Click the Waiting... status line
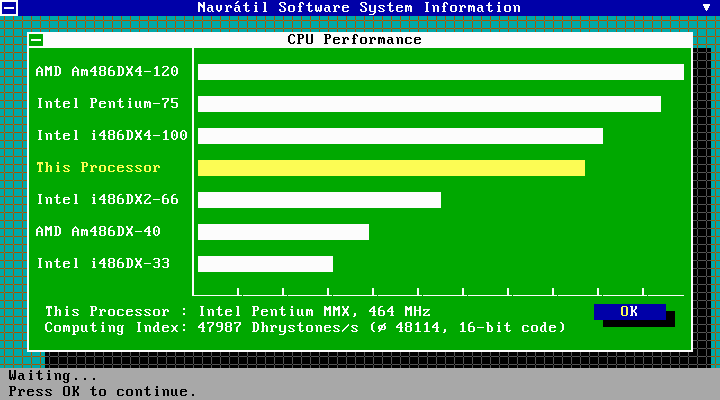 pyautogui.click(x=53, y=376)
